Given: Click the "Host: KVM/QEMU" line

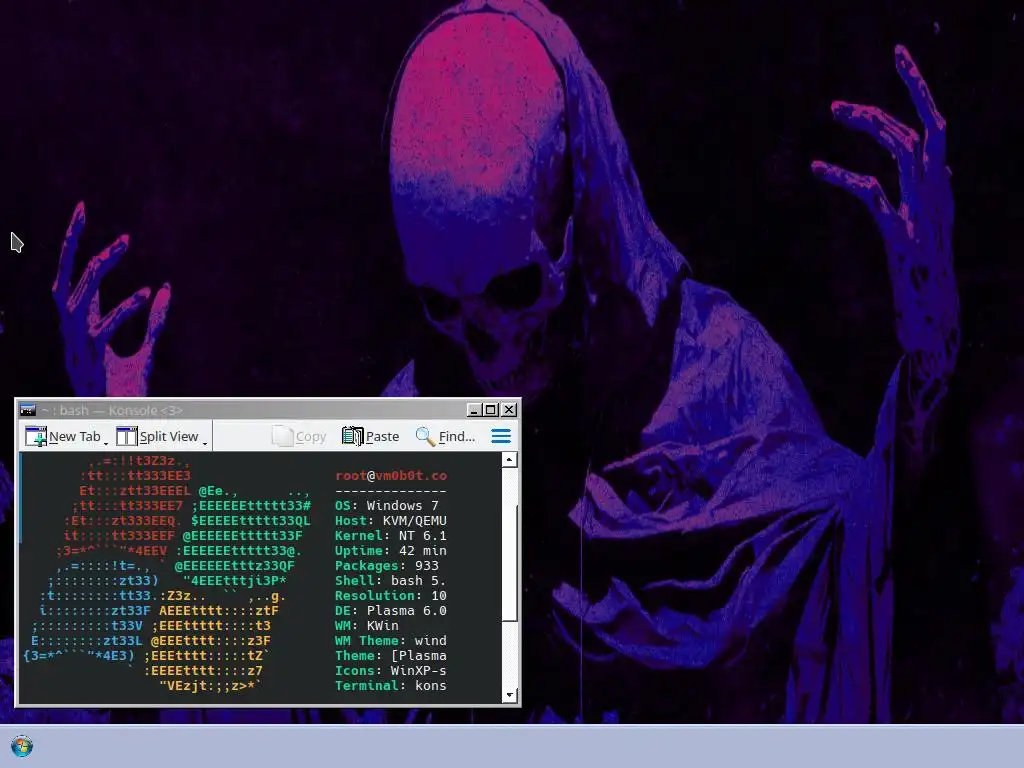Looking at the screenshot, I should click(x=391, y=520).
